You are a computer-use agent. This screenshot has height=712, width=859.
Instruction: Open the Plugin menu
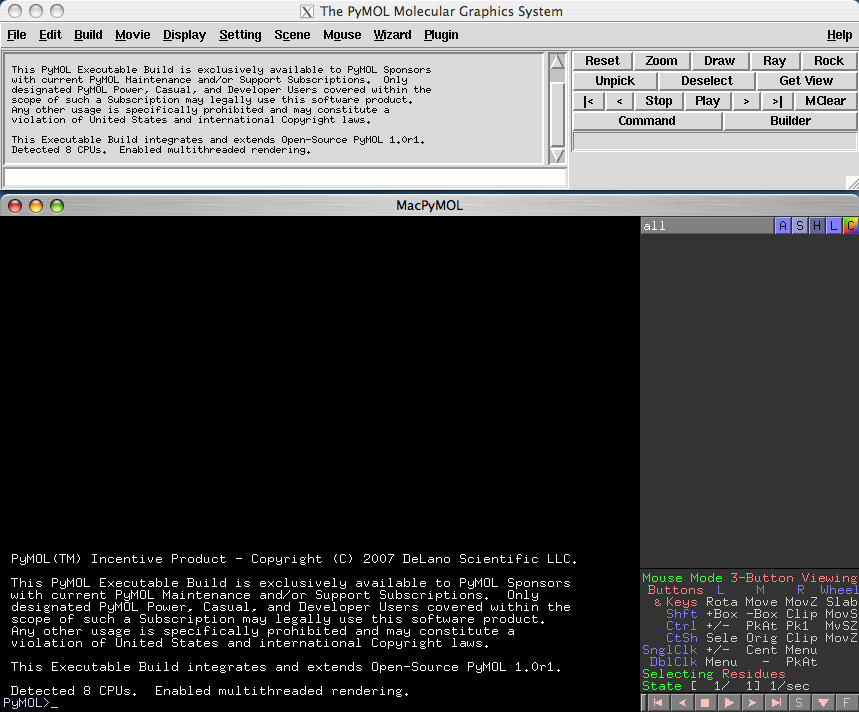point(441,35)
